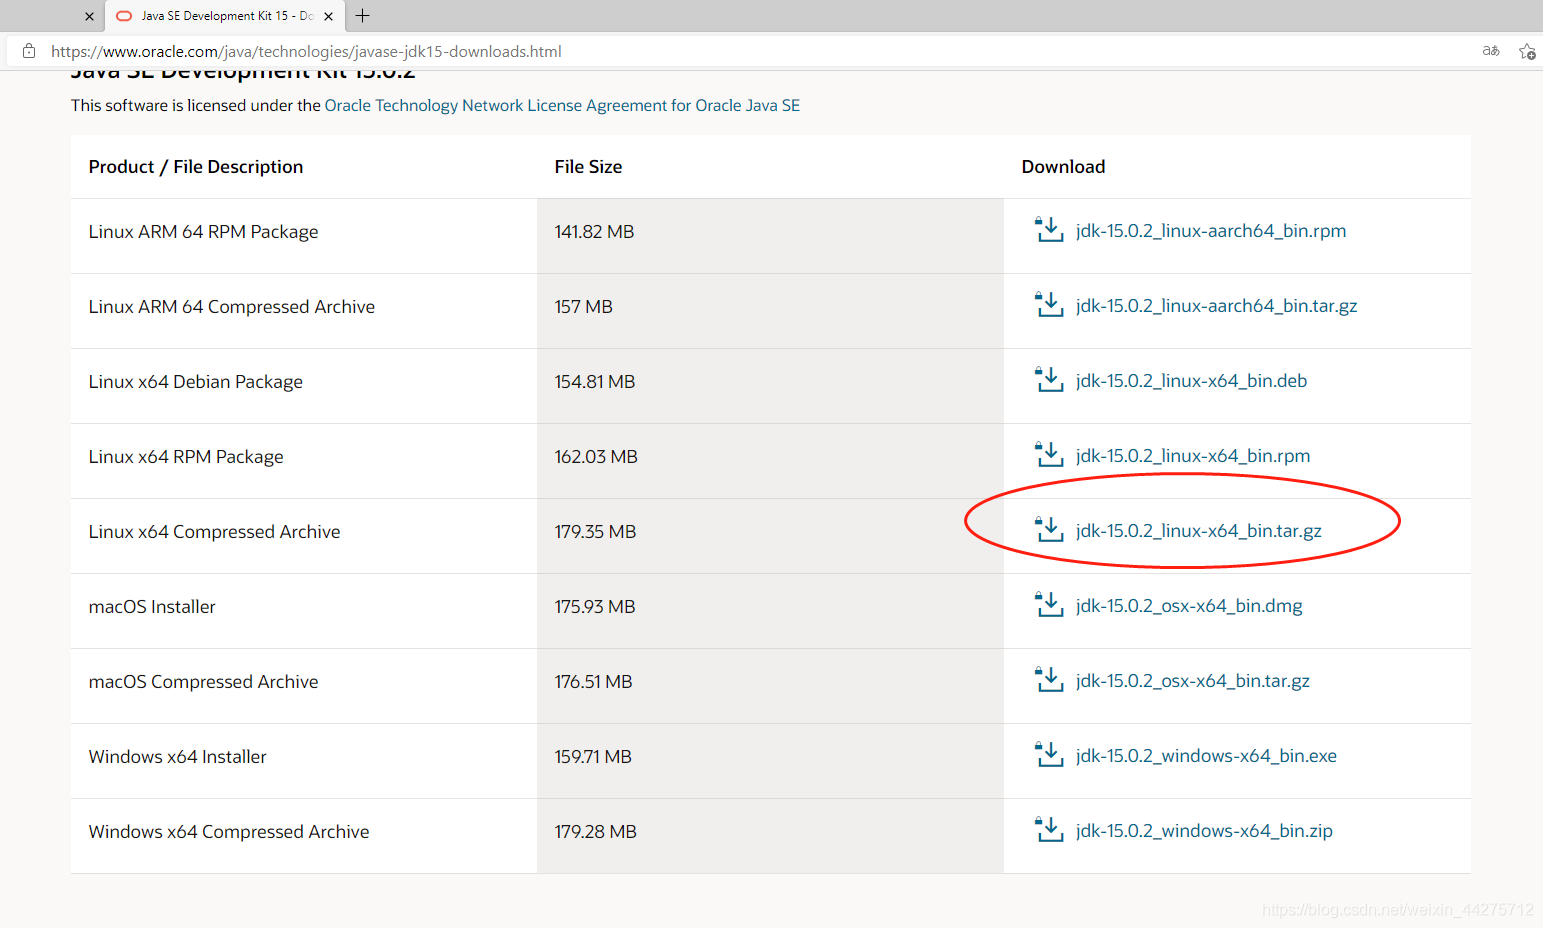Click 'macOS Installer' text
This screenshot has width=1543, height=928.
pyautogui.click(x=152, y=607)
